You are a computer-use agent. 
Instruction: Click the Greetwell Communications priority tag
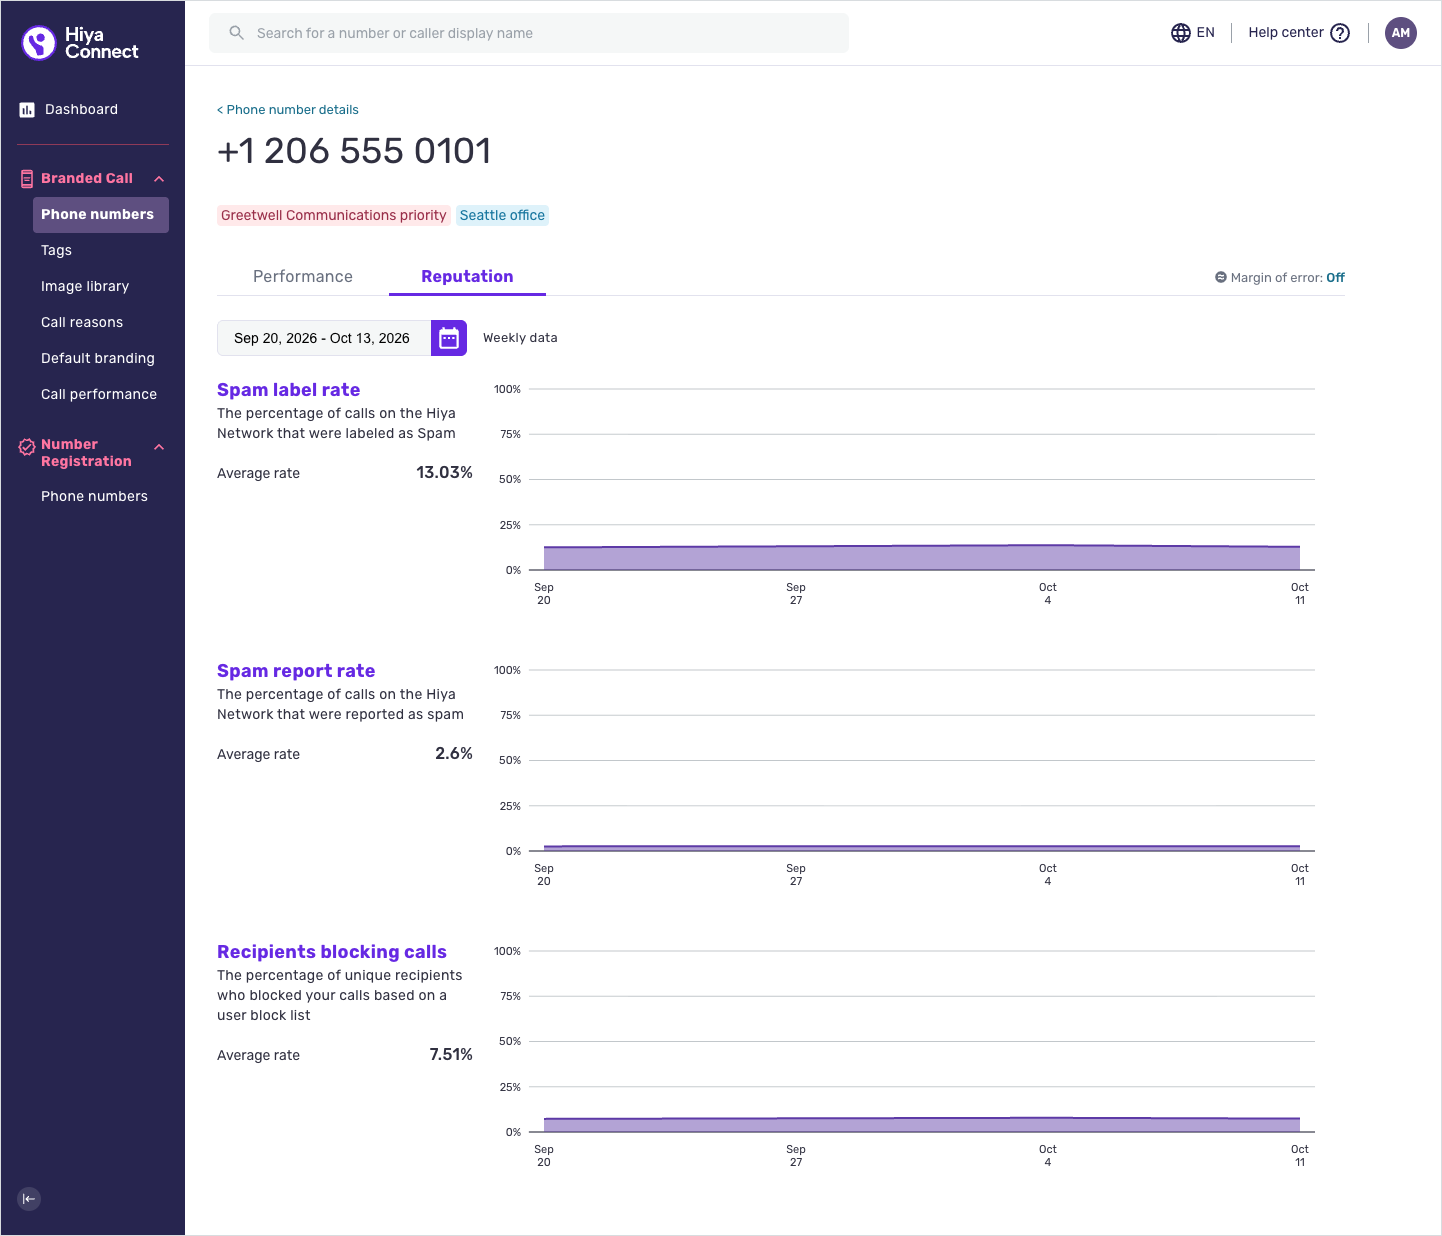[334, 216]
